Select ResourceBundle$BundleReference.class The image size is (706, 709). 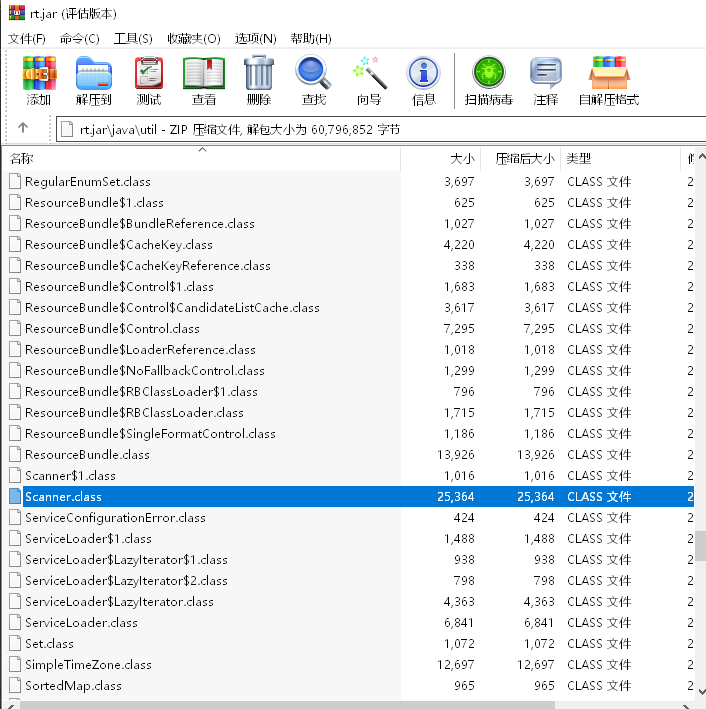click(x=140, y=224)
